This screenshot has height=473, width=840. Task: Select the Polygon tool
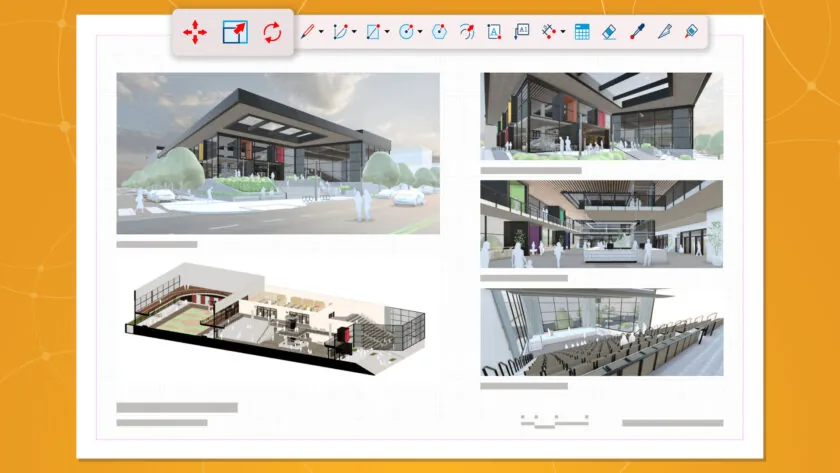pos(438,32)
